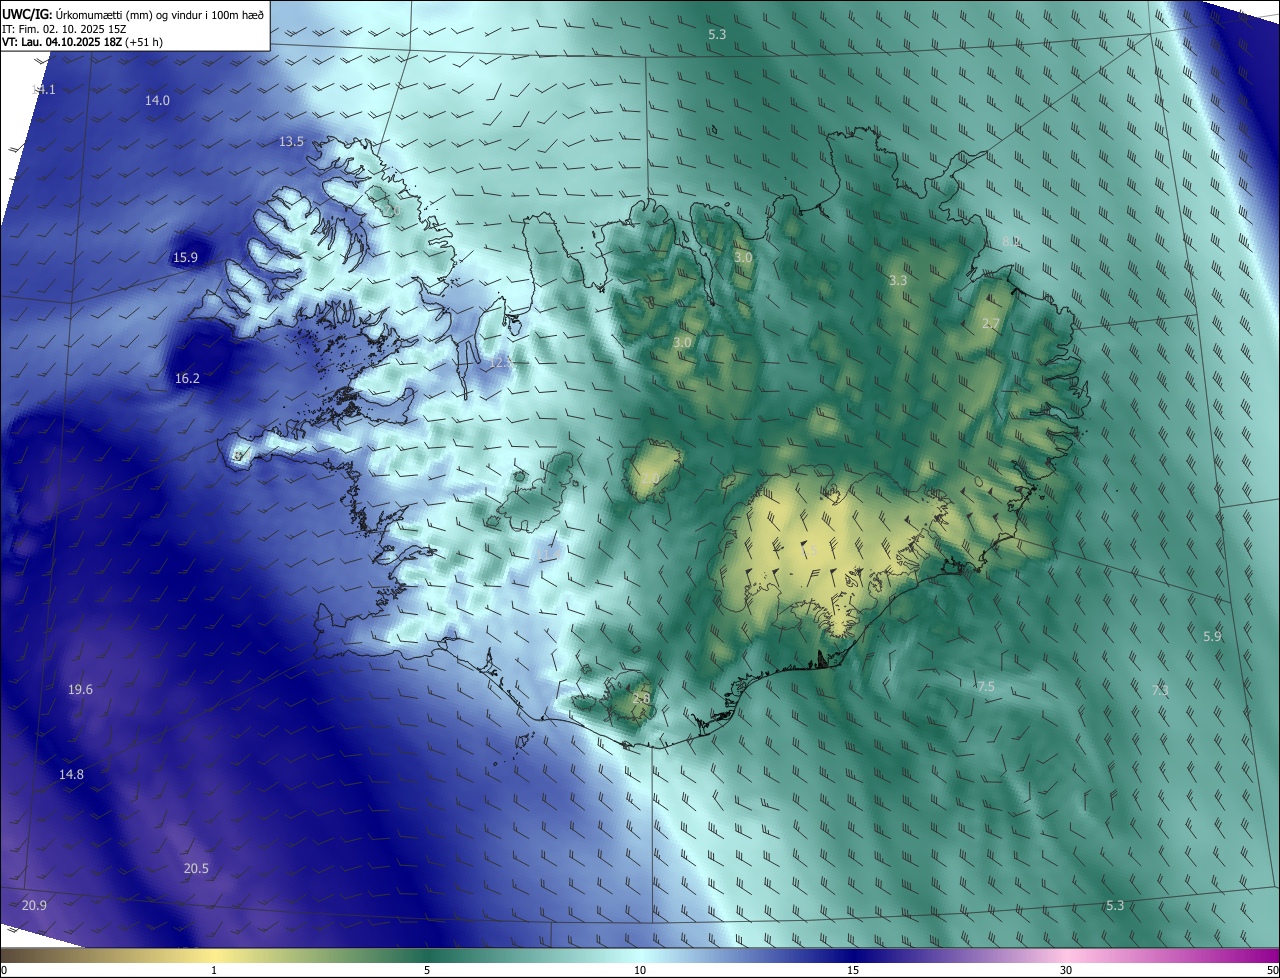This screenshot has width=1280, height=978.
Task: Click the 7.5 precipitation value
Action: pyautogui.click(x=985, y=686)
